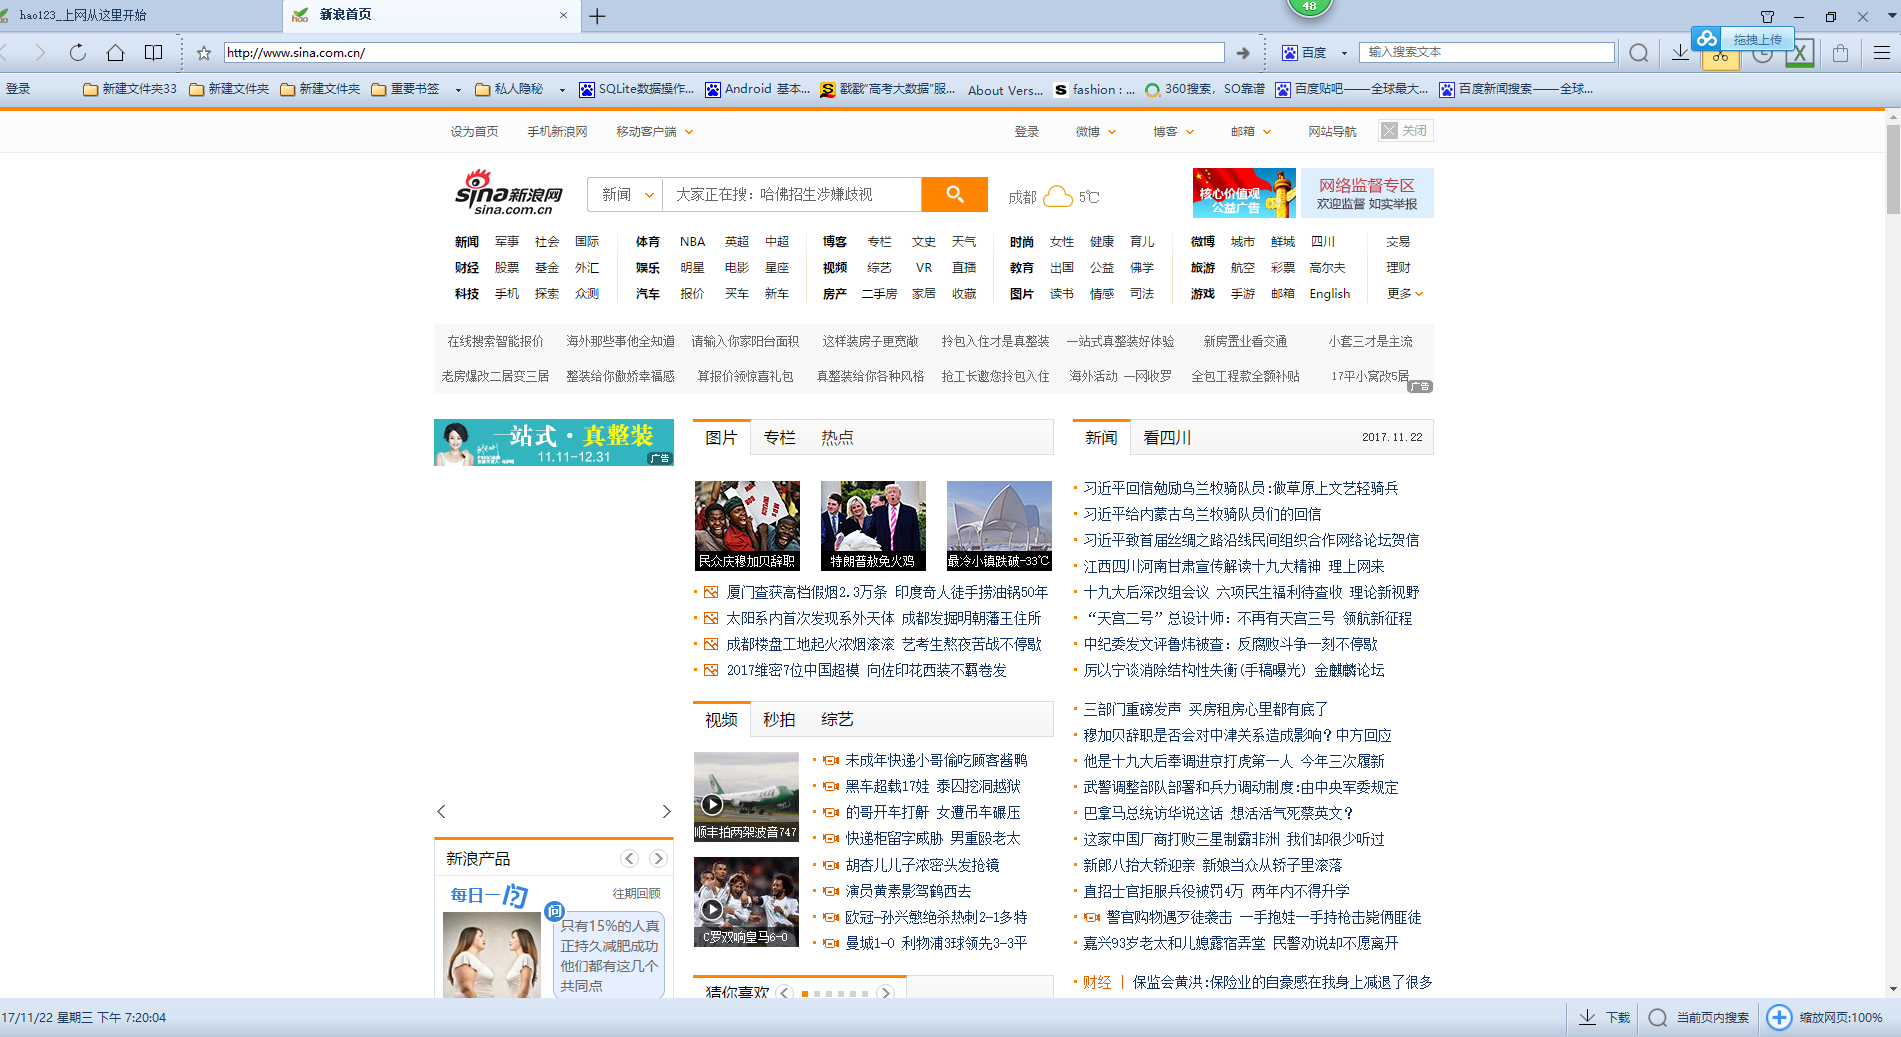Click the status bar 下载 icon

pyautogui.click(x=1587, y=1017)
